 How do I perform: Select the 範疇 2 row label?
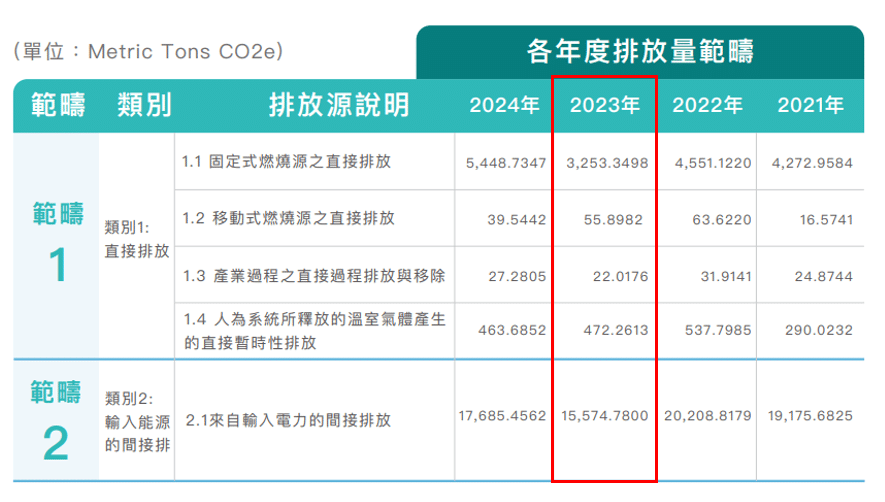click(x=56, y=420)
